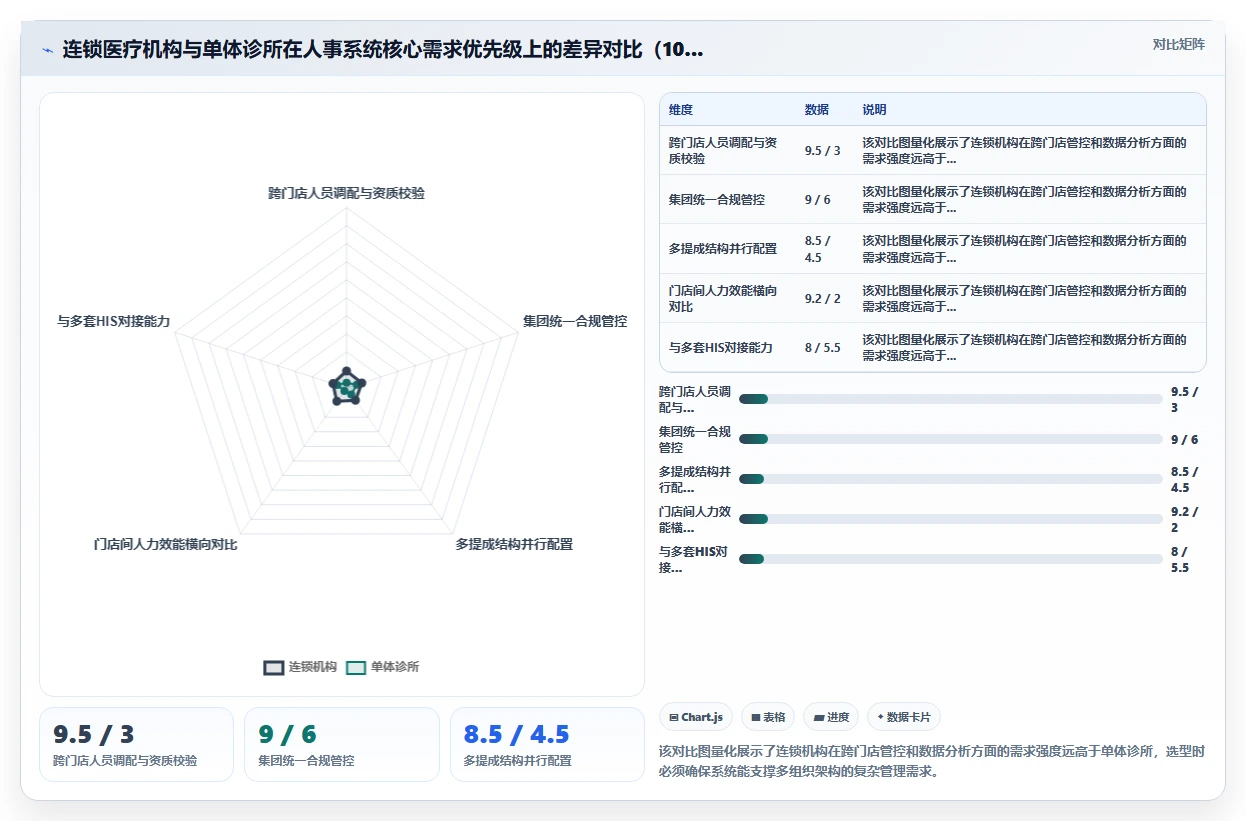The image size is (1246, 821).
Task: Open the 9.5 / 3 data card
Action: 136,744
